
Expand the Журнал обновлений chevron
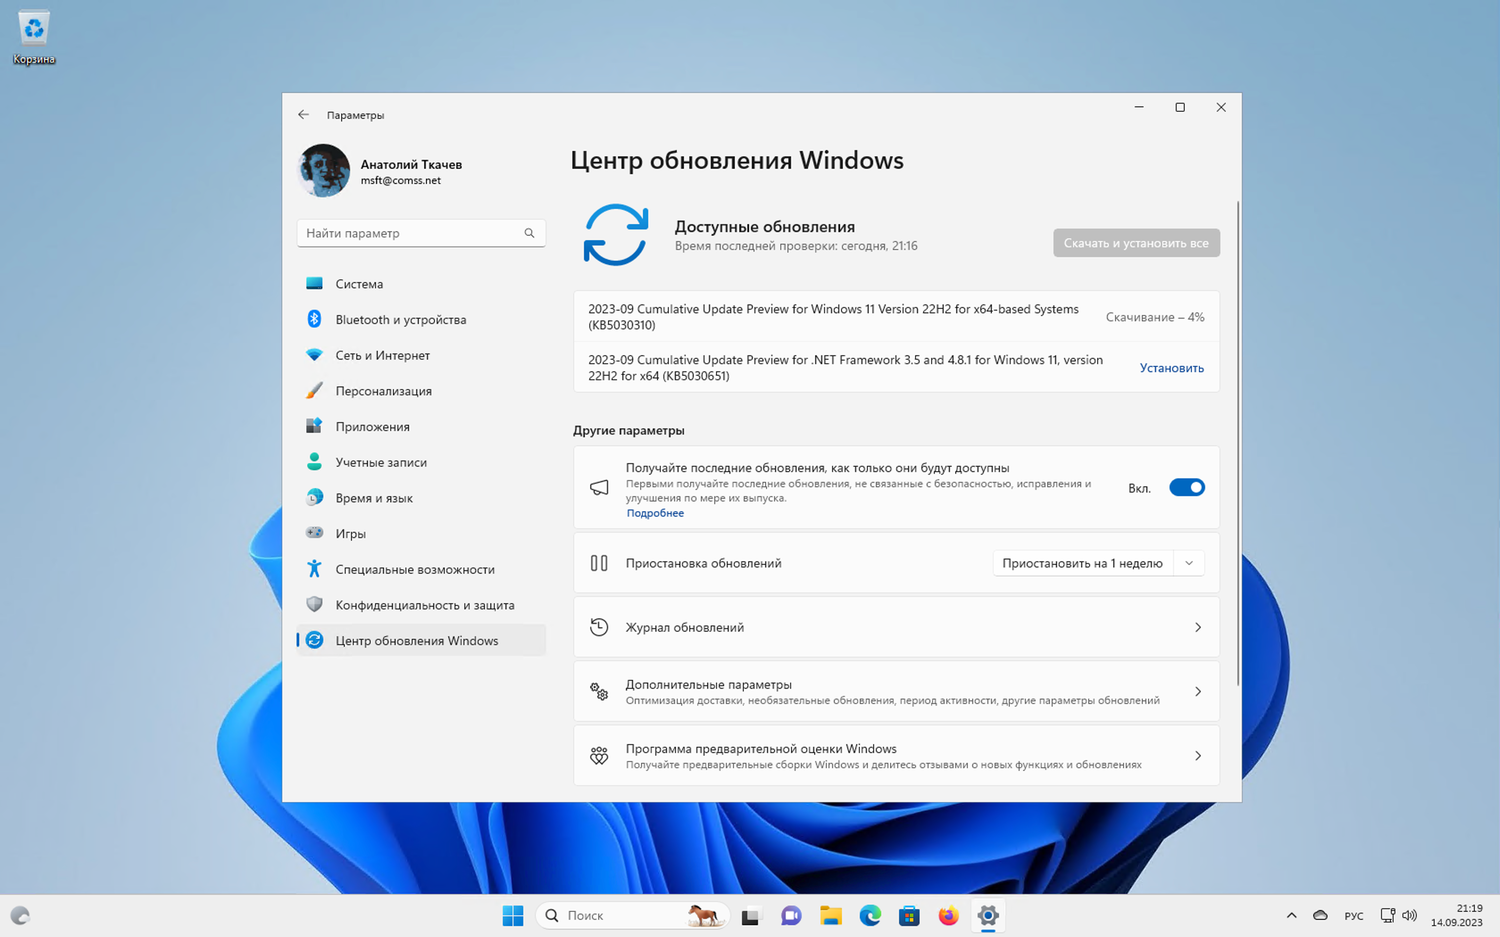click(1198, 627)
